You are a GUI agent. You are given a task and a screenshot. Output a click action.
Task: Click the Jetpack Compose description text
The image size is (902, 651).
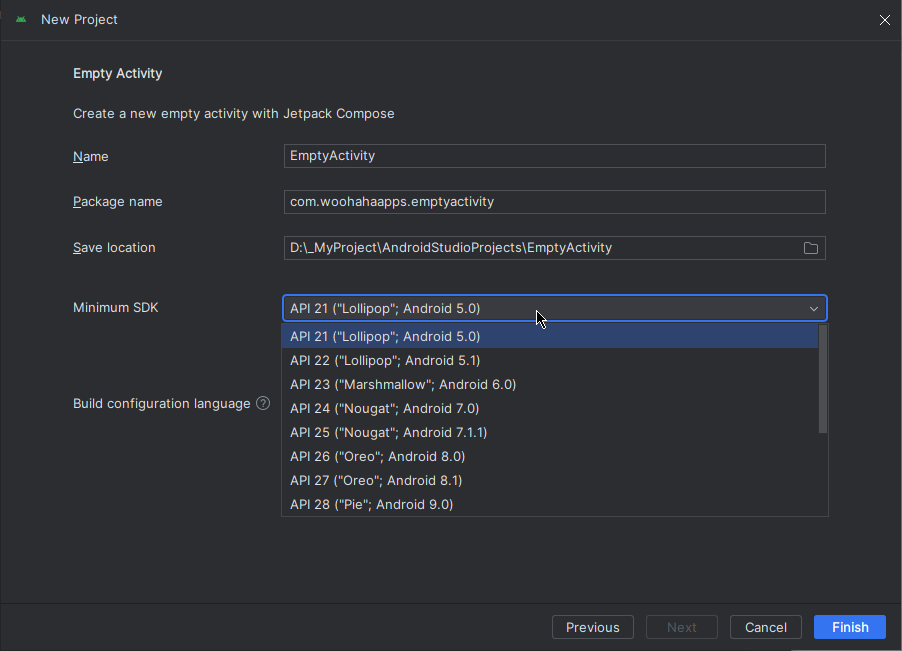234,114
